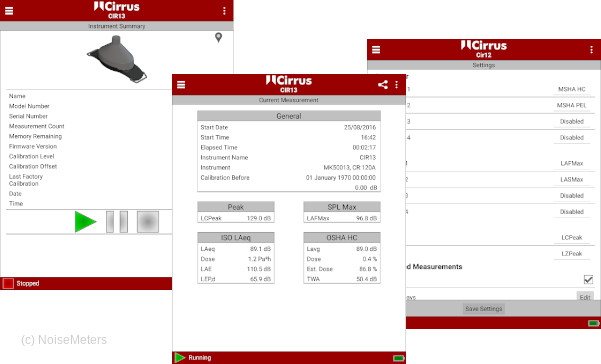Open hamburger menu in Current Measurement window

[181, 85]
